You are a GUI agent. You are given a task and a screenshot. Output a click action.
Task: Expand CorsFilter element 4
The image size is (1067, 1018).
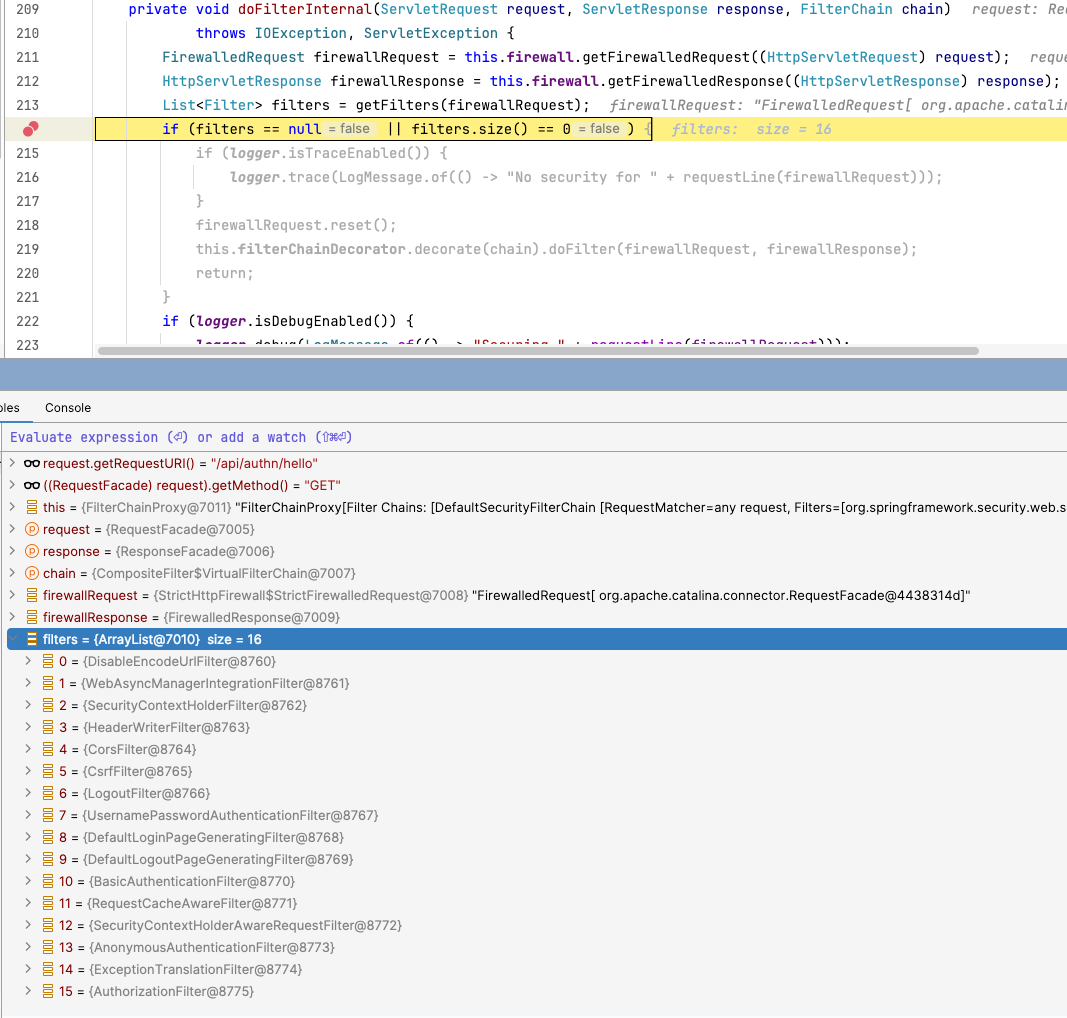tap(28, 749)
